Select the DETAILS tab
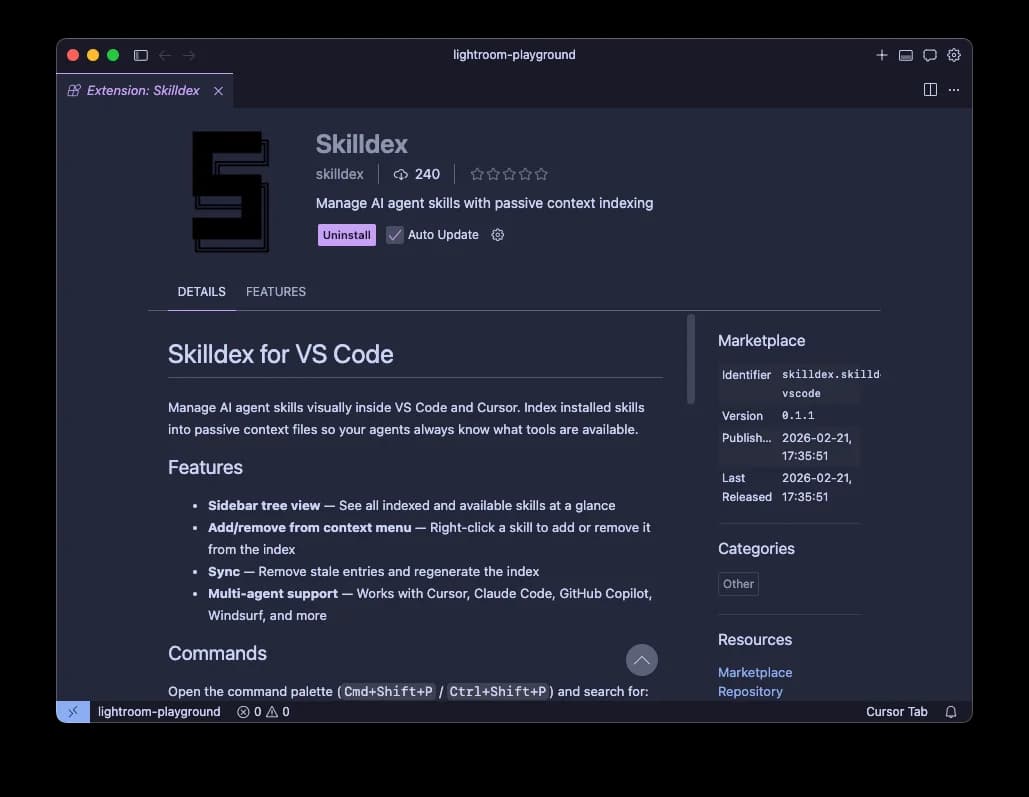Viewport: 1029px width, 797px height. [x=201, y=292]
